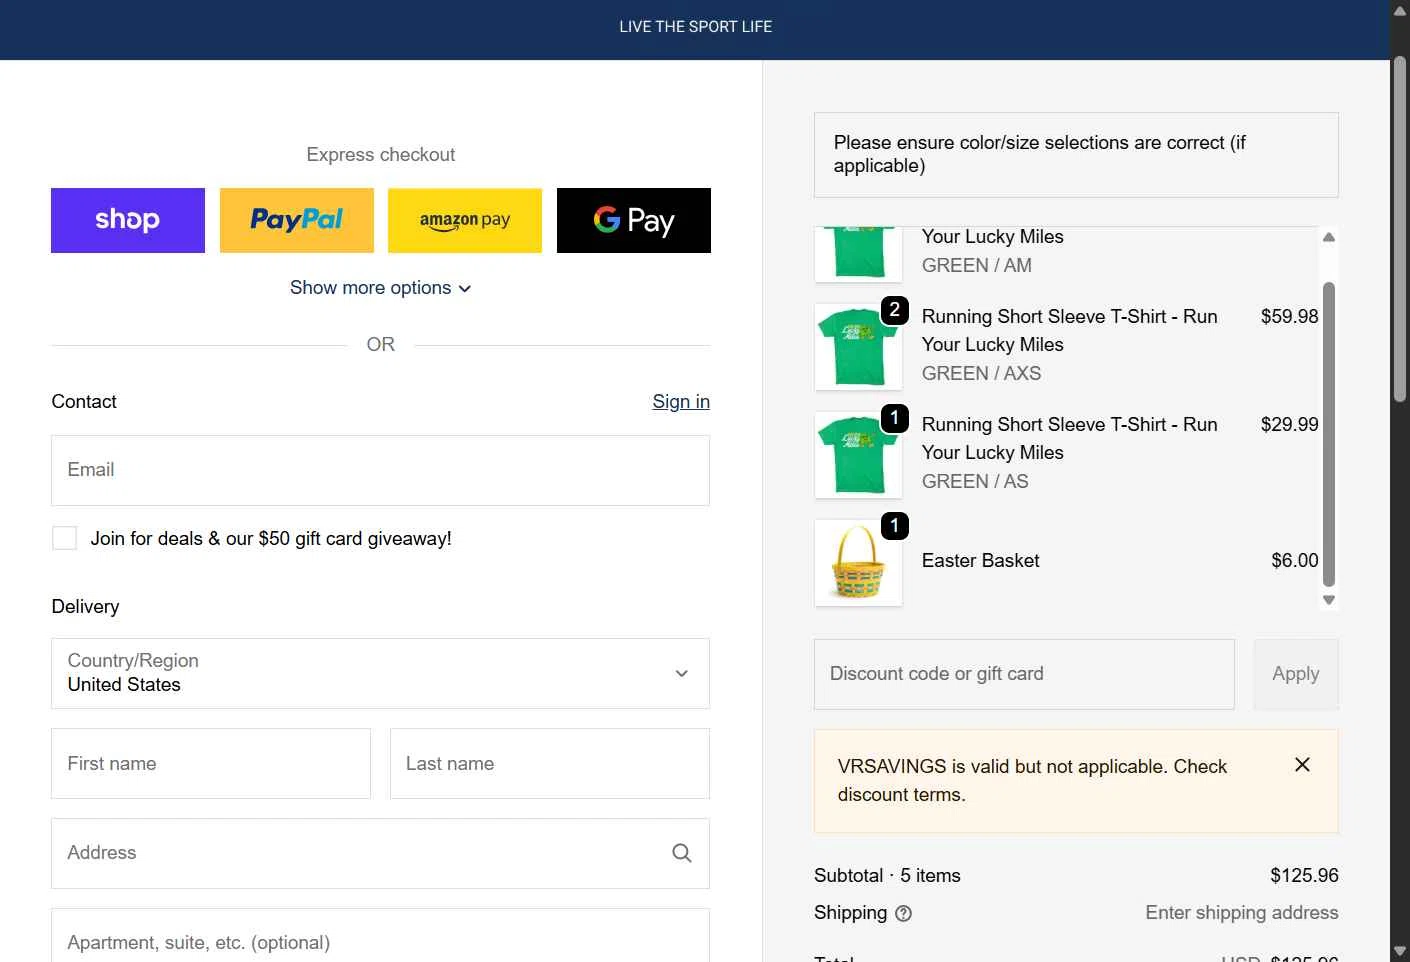The image size is (1410, 962).
Task: Check out with Google Pay
Action: point(634,220)
